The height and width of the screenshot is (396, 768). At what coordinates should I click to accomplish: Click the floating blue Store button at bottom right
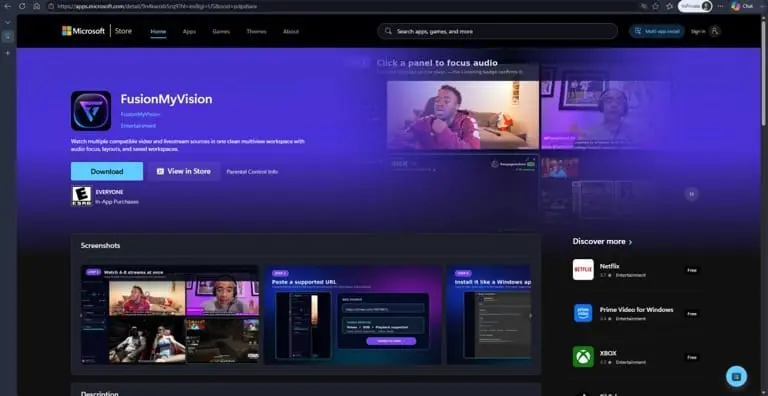click(736, 376)
